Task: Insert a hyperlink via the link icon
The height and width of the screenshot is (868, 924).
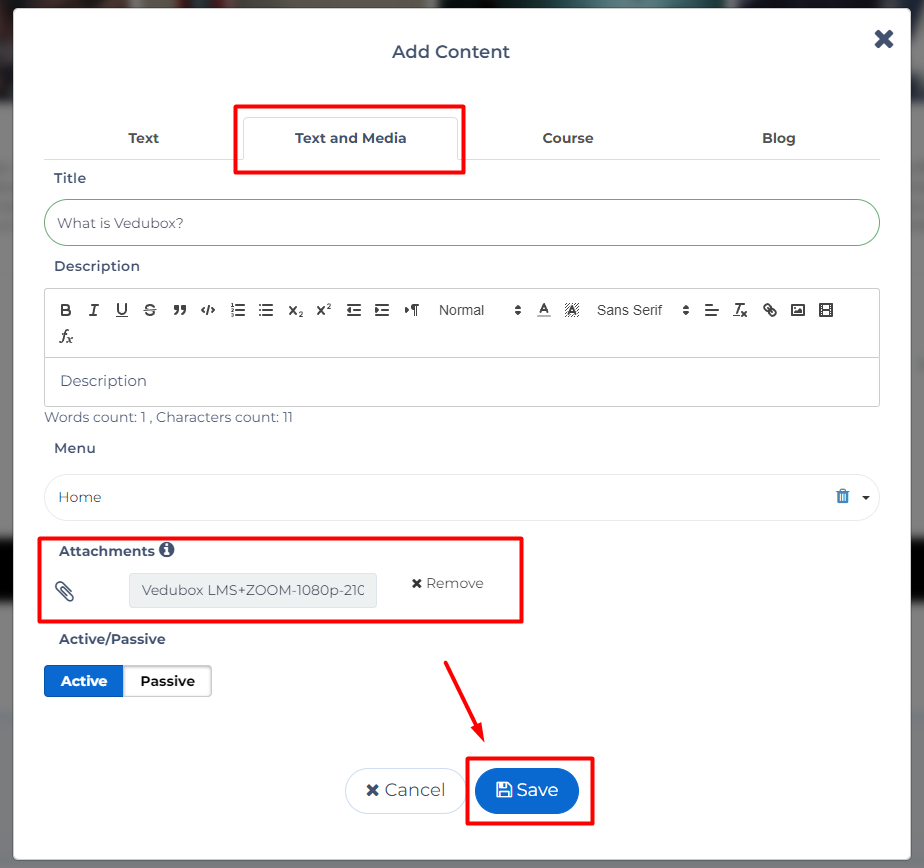Action: [x=770, y=310]
